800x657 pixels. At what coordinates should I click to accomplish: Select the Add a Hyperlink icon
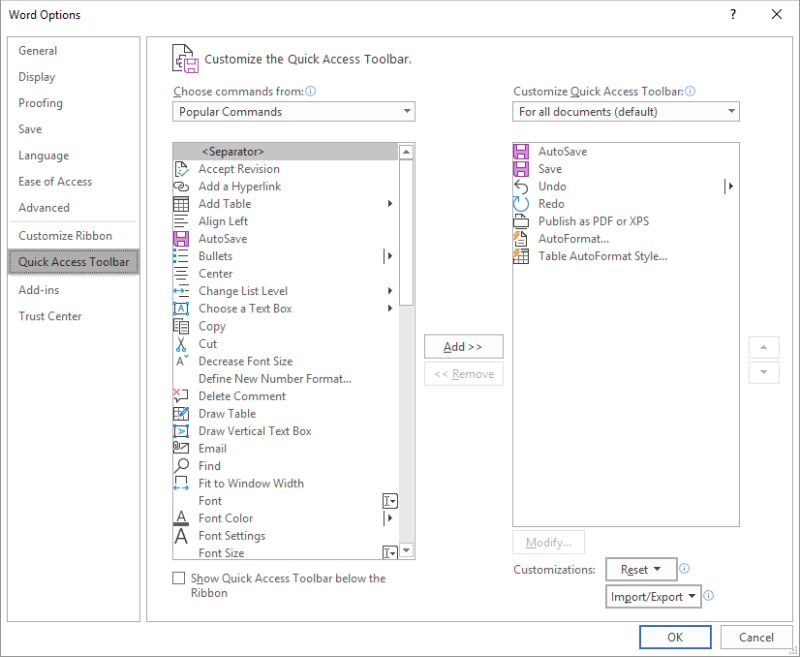coord(184,186)
